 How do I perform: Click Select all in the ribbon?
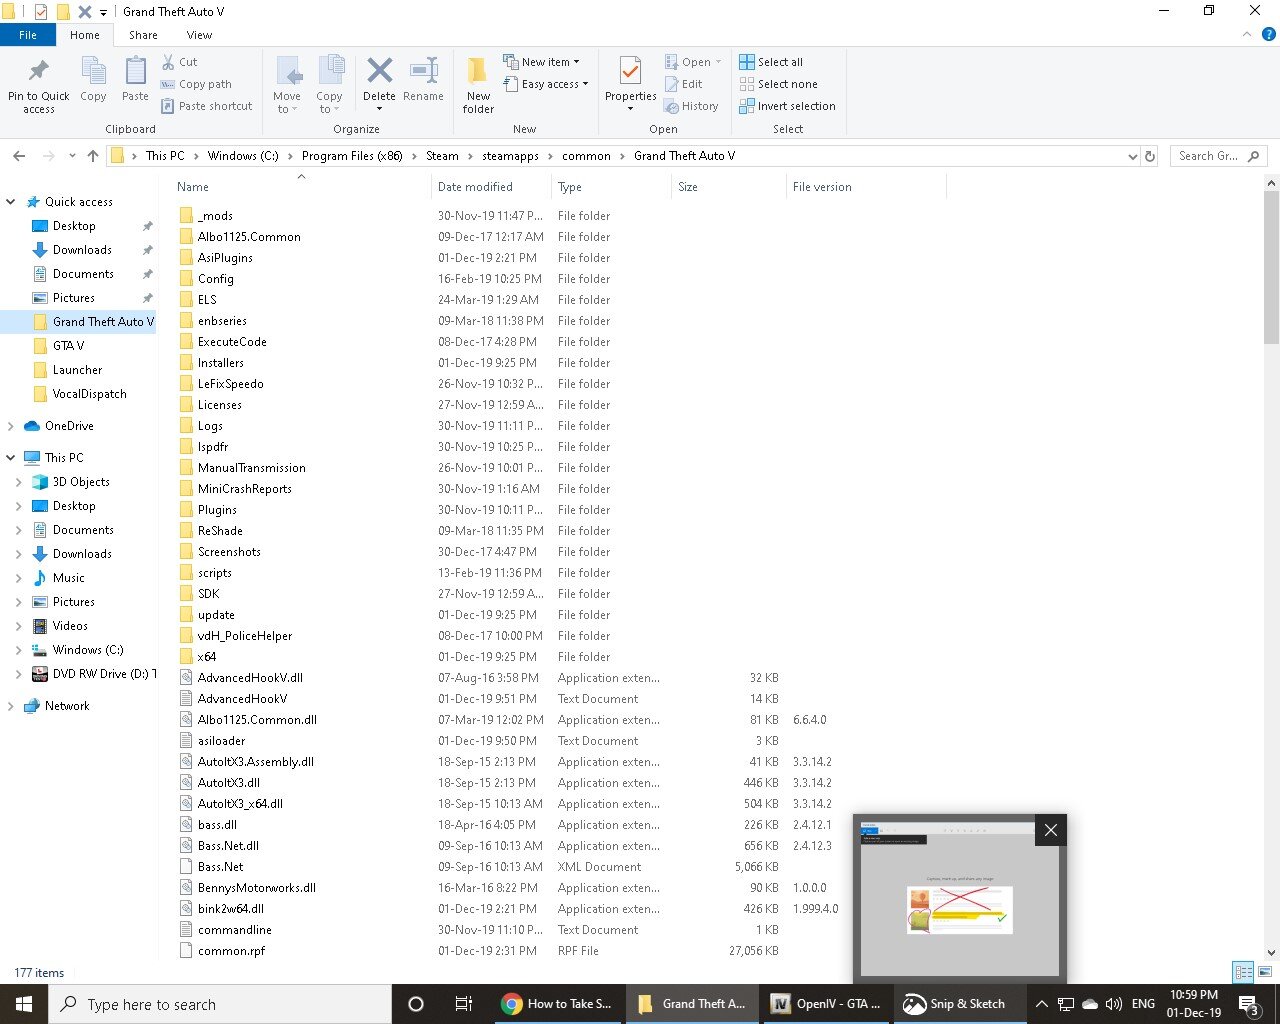(771, 62)
